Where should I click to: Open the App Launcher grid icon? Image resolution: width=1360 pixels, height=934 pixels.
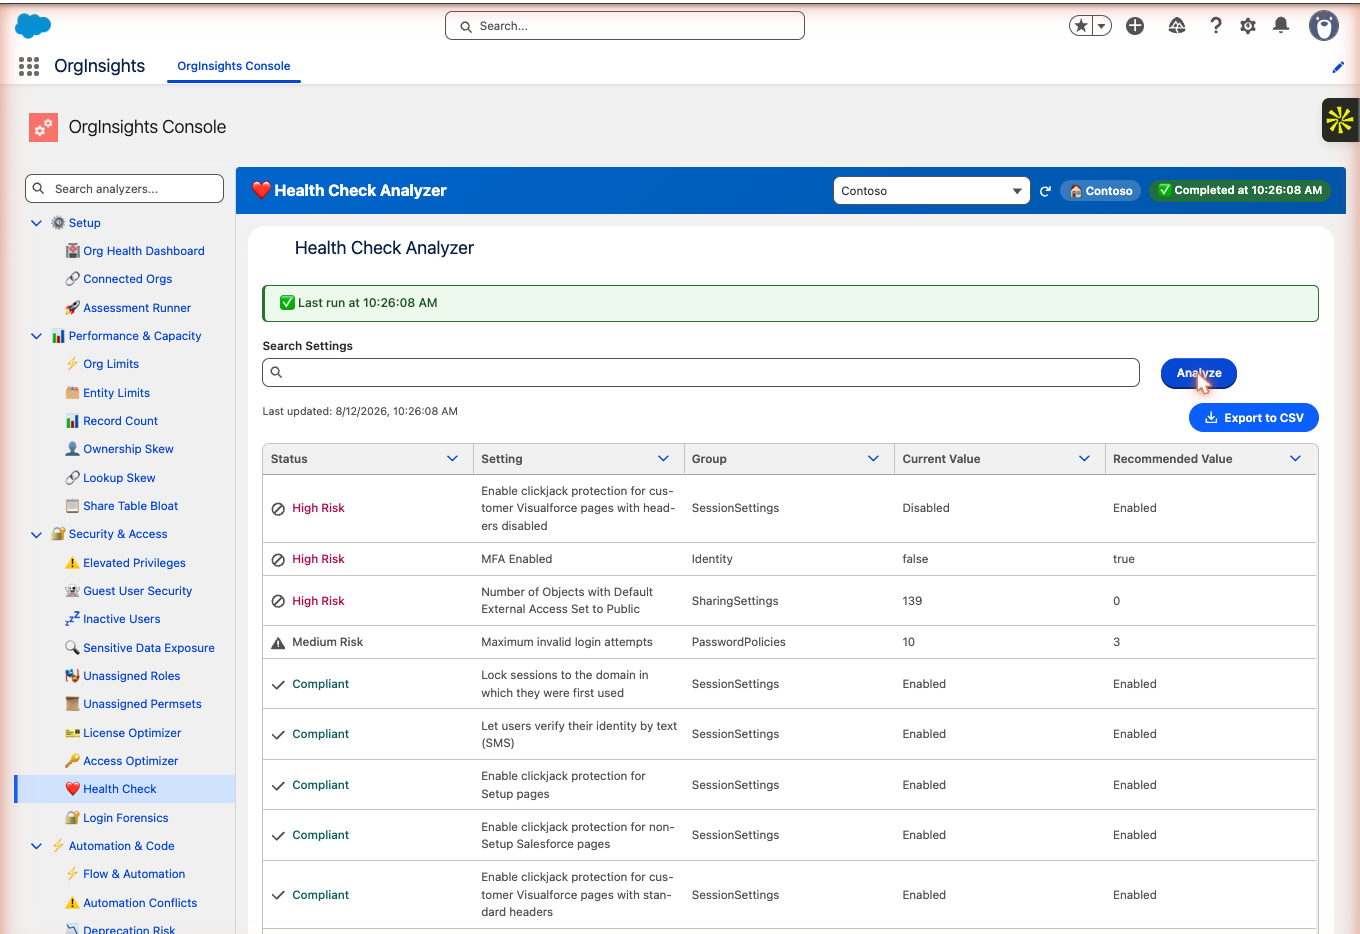(x=29, y=66)
